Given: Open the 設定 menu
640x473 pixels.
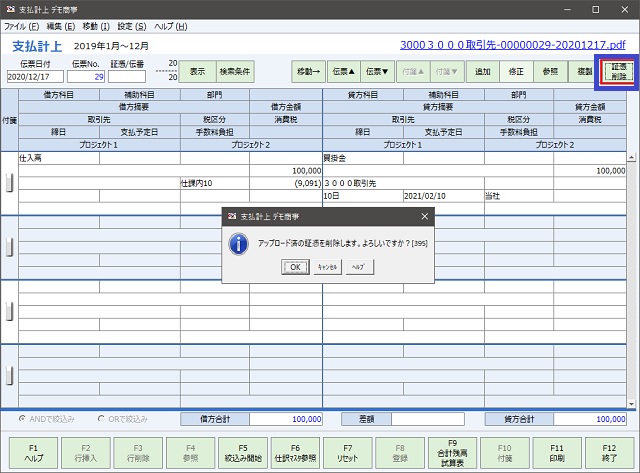Looking at the screenshot, I should (x=132, y=27).
